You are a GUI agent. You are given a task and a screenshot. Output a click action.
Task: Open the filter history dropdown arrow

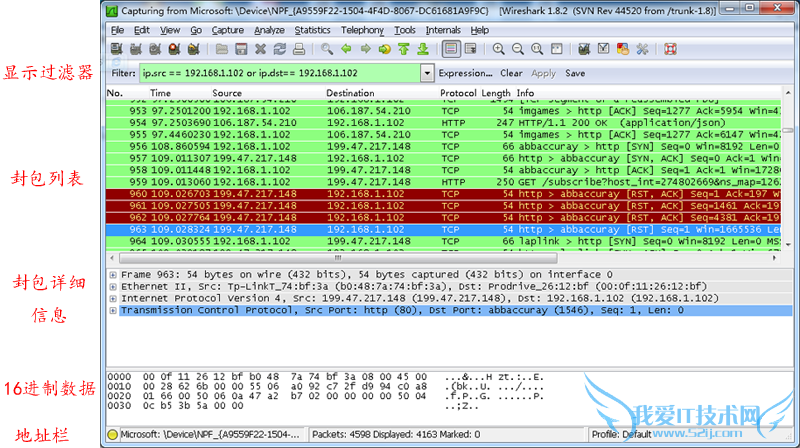[x=427, y=73]
